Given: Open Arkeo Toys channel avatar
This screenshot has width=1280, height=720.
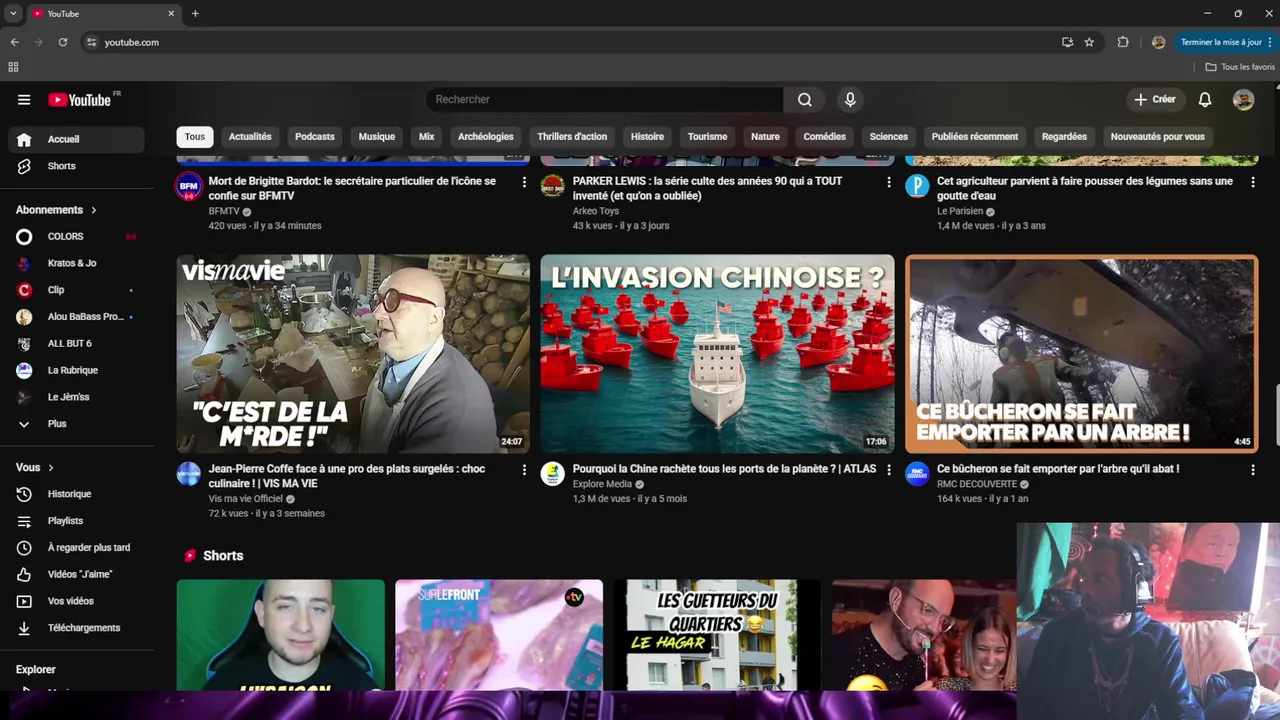Looking at the screenshot, I should 553,186.
